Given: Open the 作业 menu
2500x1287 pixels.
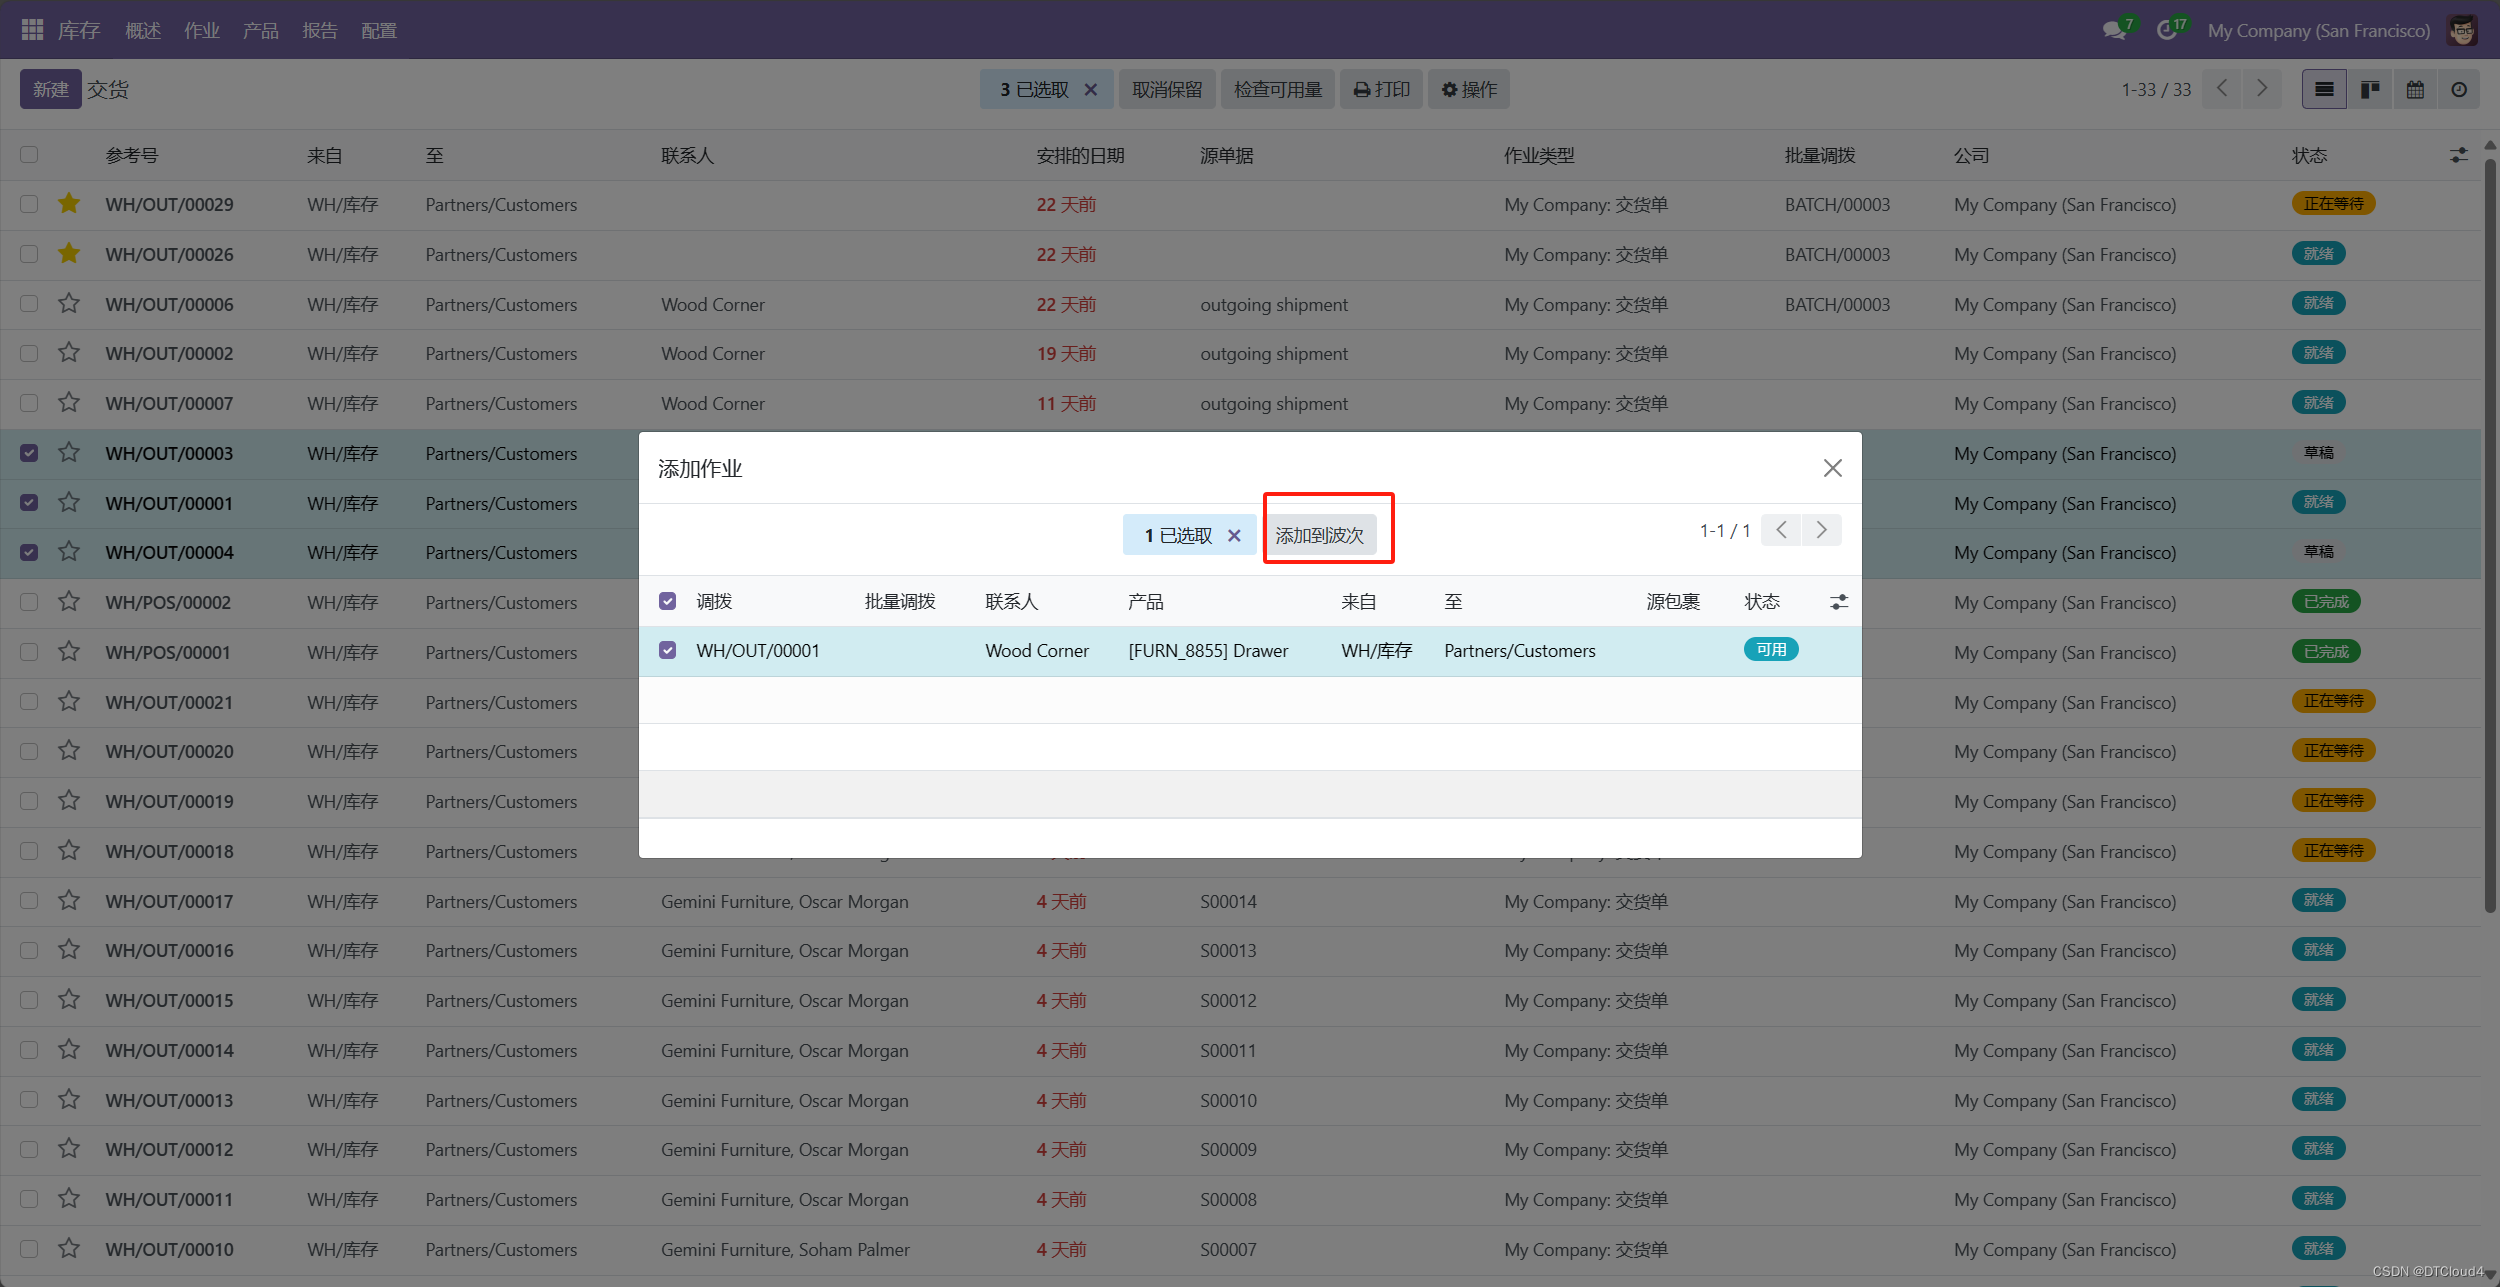Looking at the screenshot, I should (201, 31).
